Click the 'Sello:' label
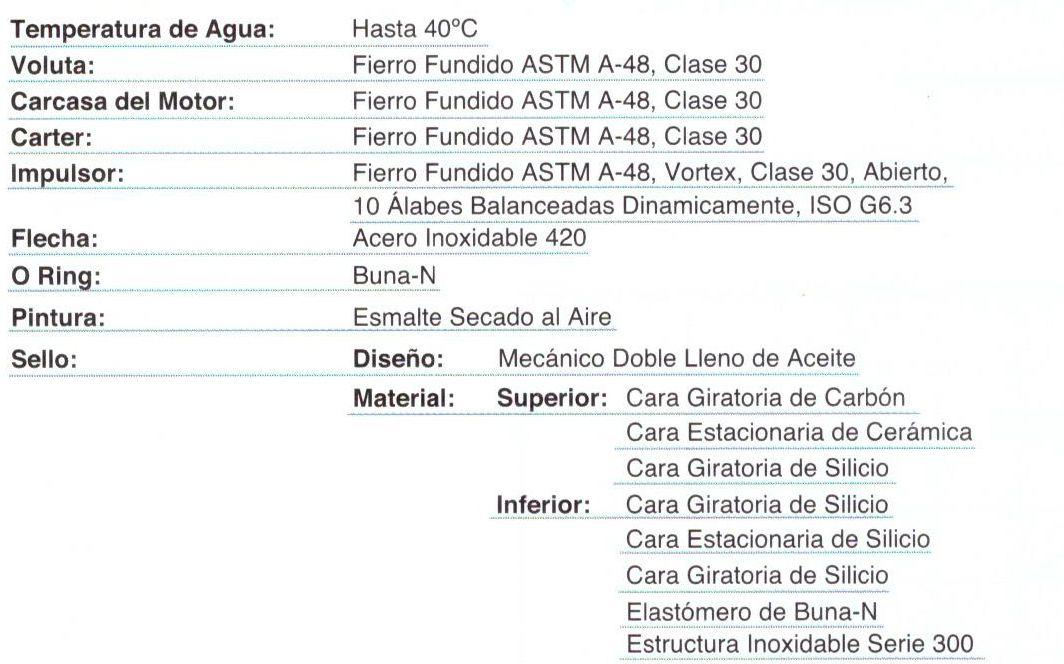The height and width of the screenshot is (664, 1064). coord(44,360)
